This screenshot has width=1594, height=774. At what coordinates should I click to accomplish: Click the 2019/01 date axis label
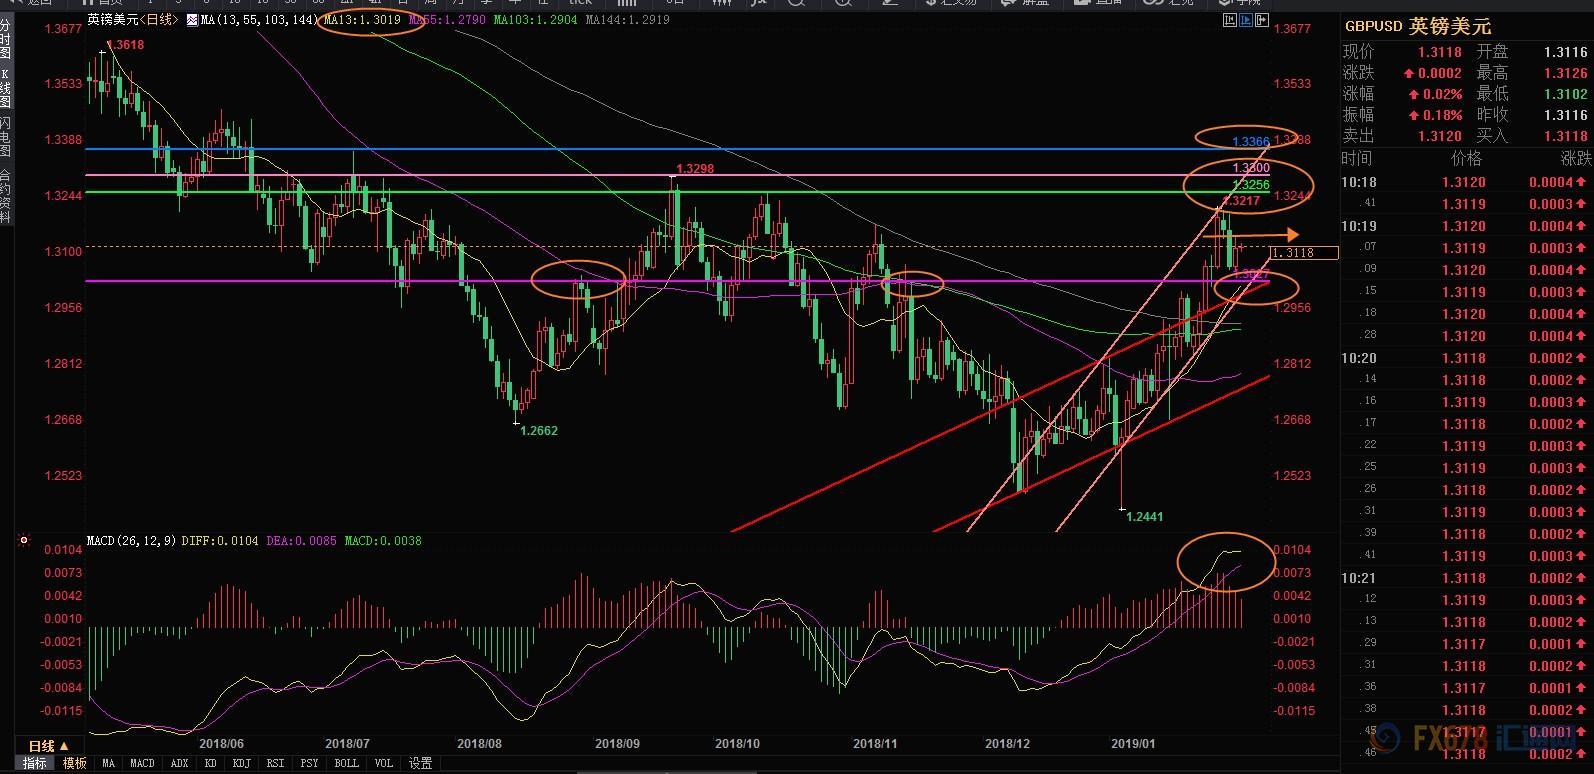tap(1134, 744)
